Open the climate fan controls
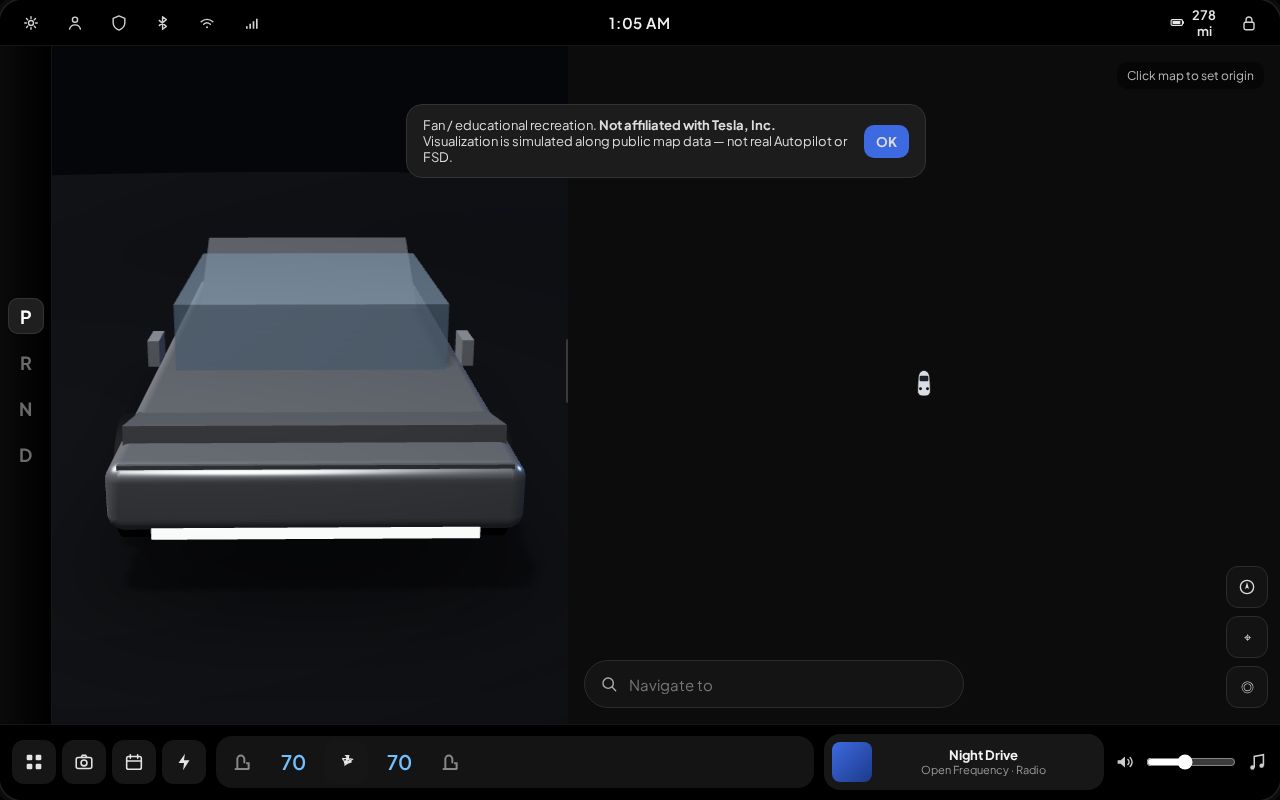The image size is (1280, 800). pyautogui.click(x=347, y=762)
